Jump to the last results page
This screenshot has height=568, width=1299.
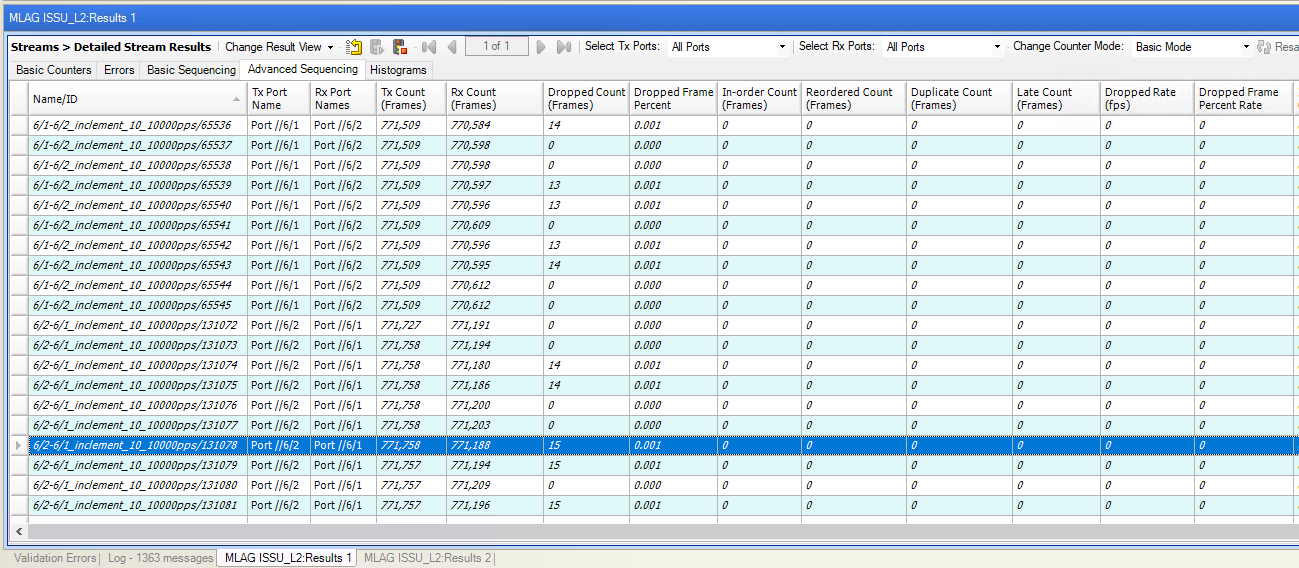point(563,47)
